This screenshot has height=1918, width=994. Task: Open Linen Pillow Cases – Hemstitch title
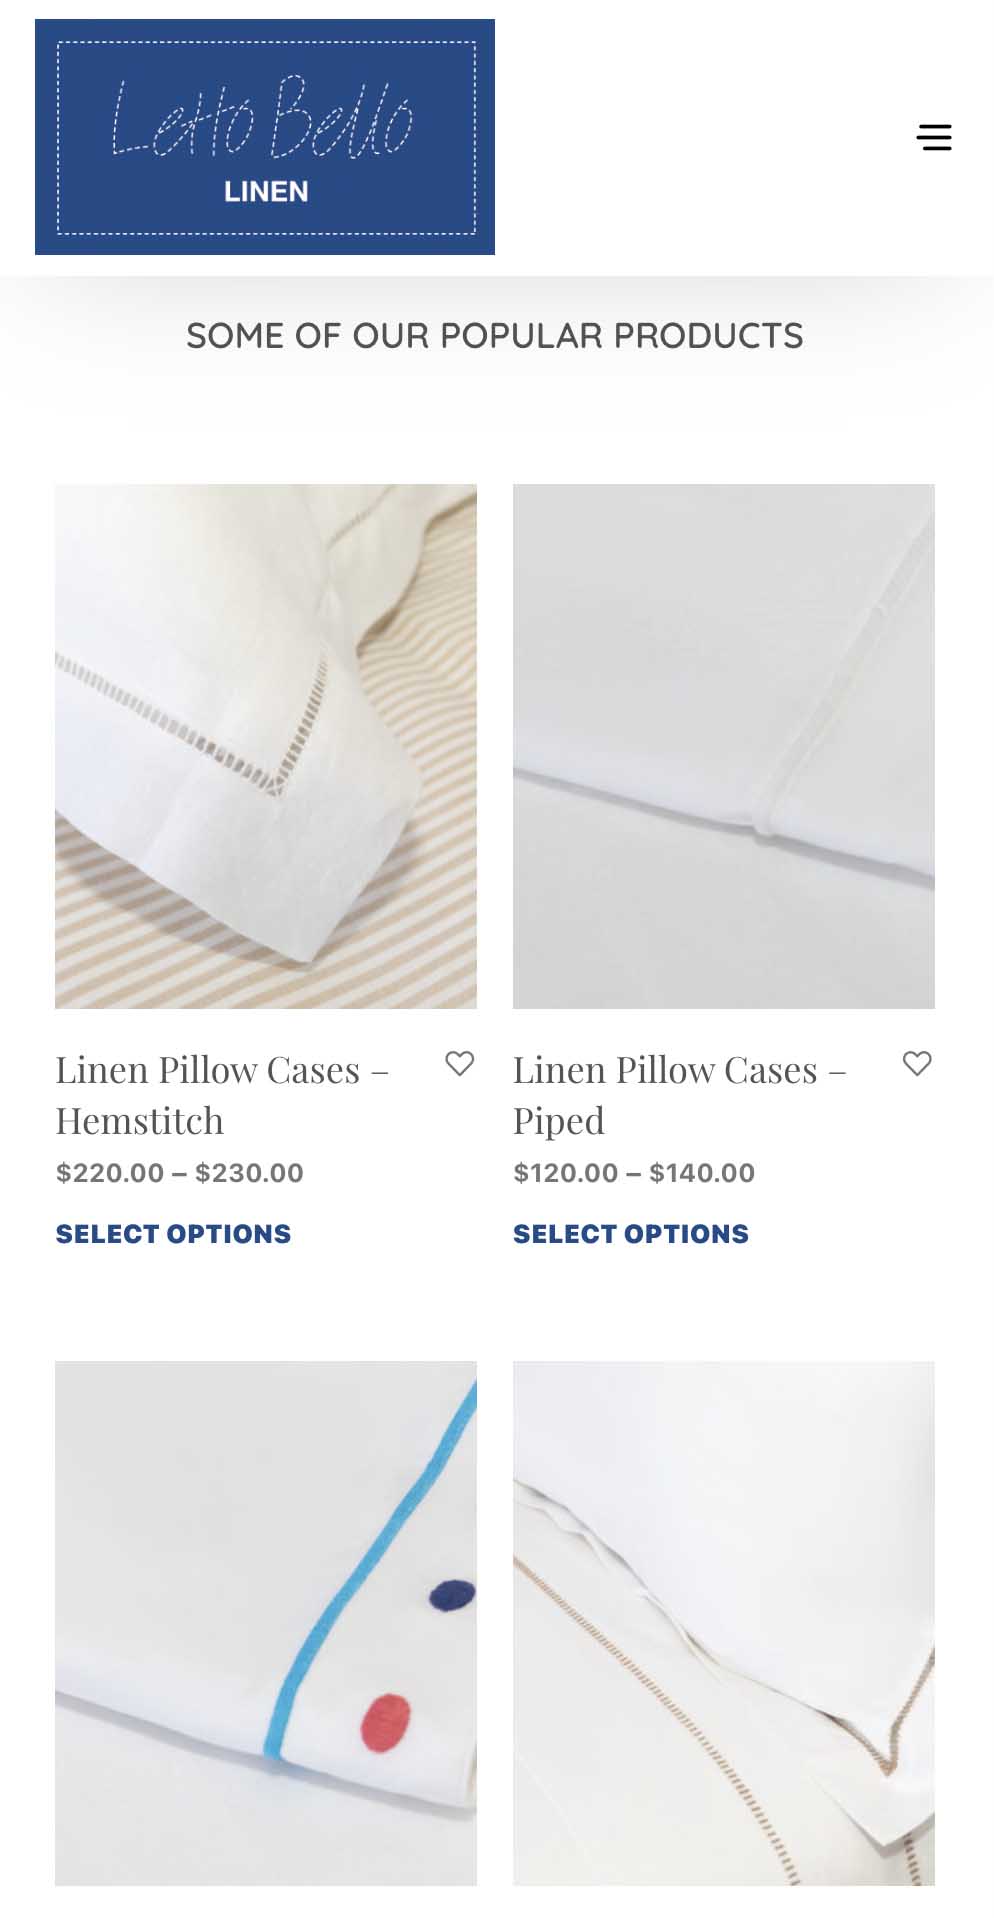(x=222, y=1095)
